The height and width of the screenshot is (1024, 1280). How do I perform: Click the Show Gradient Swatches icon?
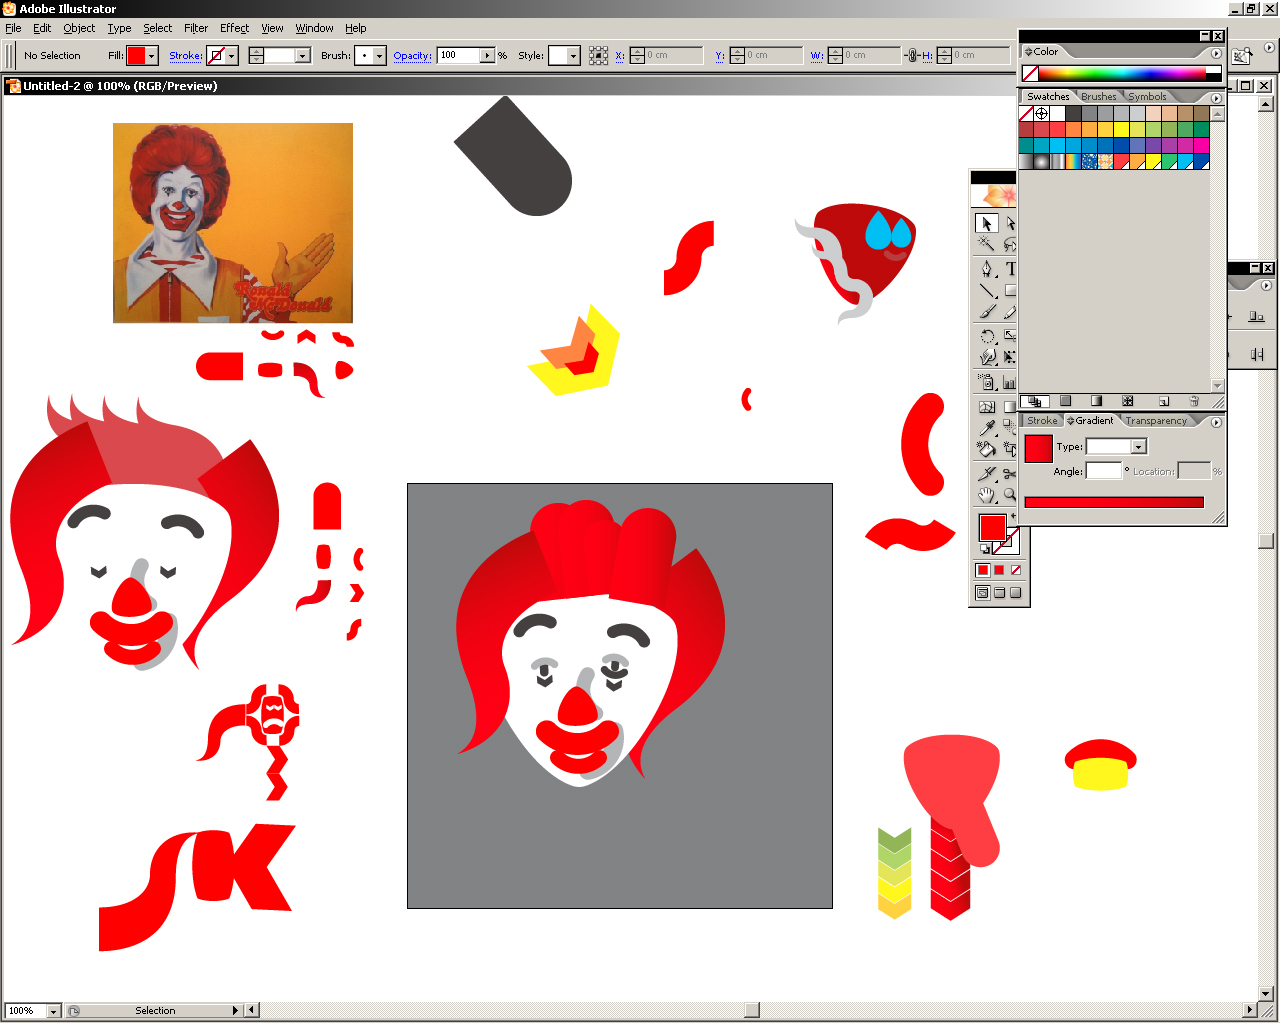(1096, 401)
